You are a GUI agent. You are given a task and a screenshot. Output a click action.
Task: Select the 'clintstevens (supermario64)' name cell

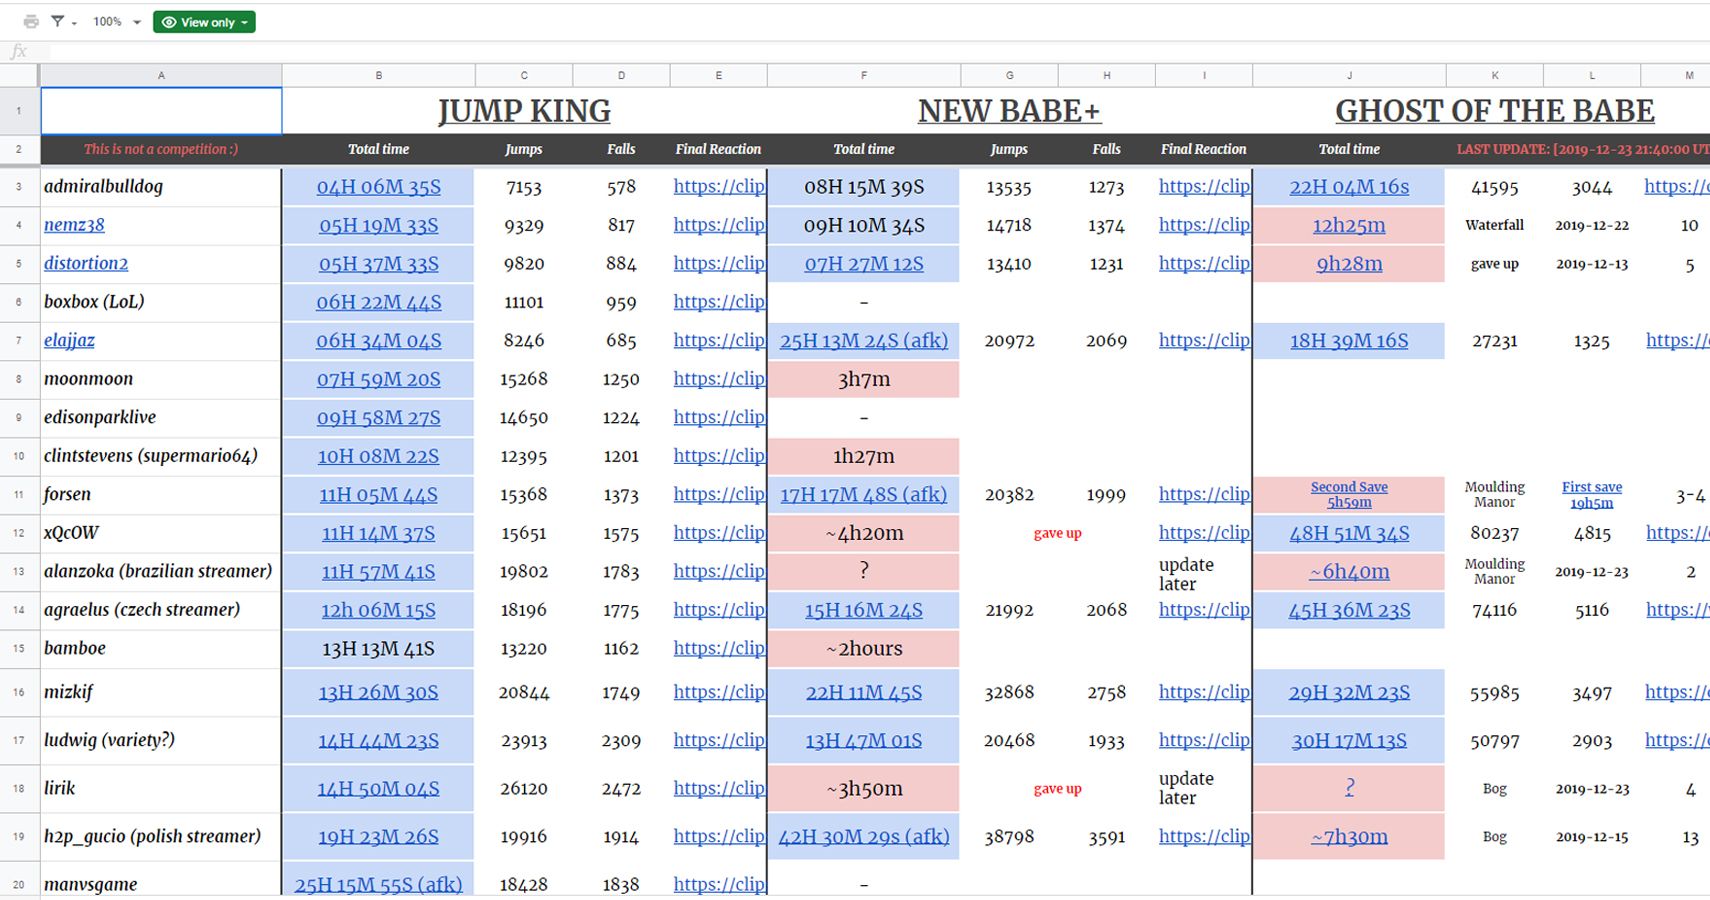pyautogui.click(x=161, y=456)
